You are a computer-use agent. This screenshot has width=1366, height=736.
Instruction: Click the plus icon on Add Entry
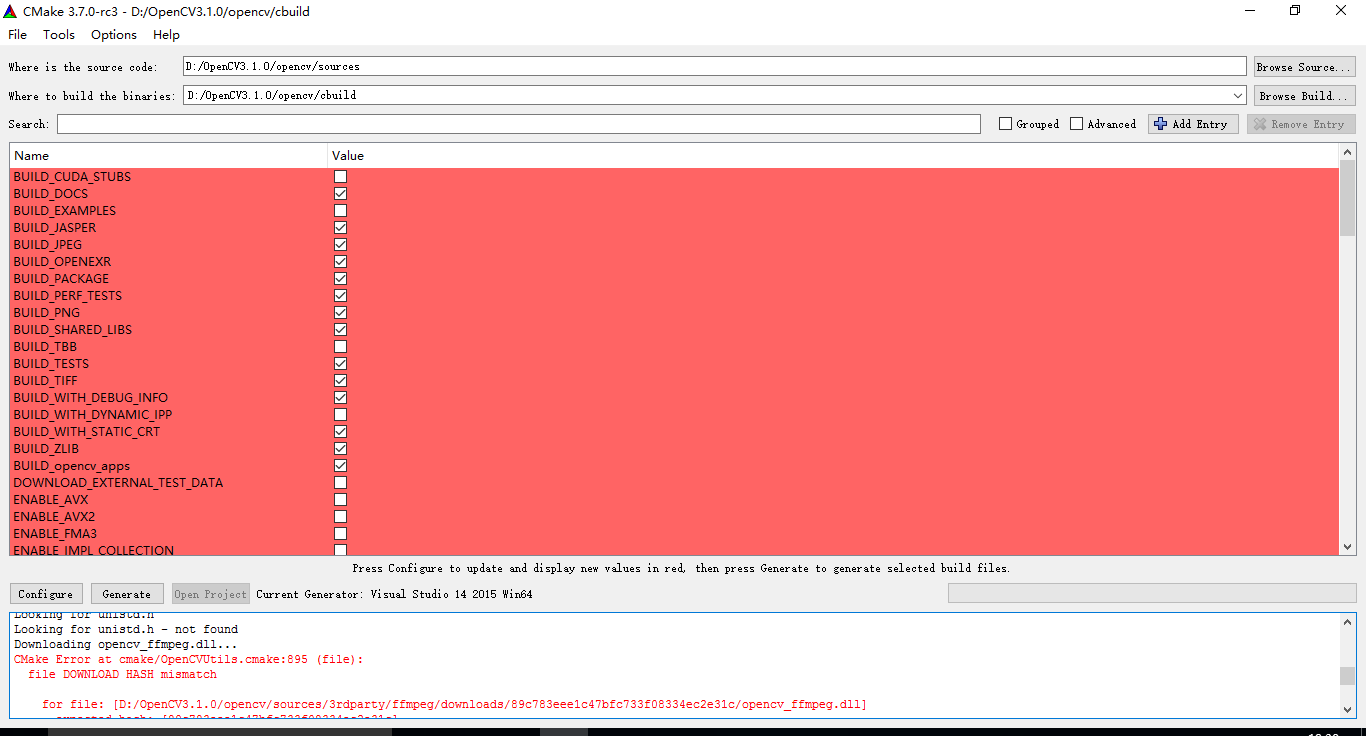[1160, 124]
